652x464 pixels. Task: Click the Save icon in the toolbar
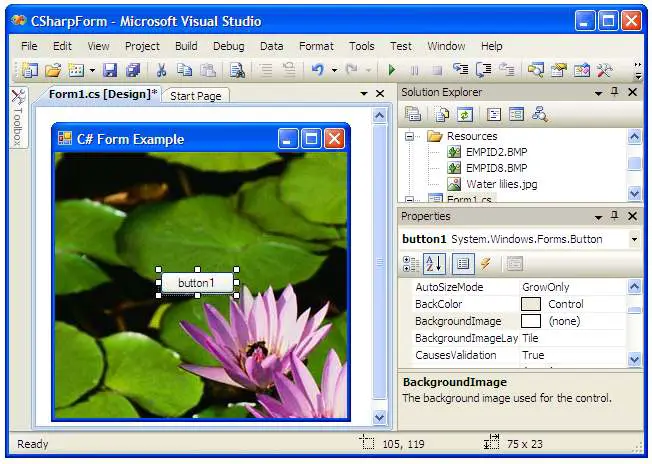110,70
